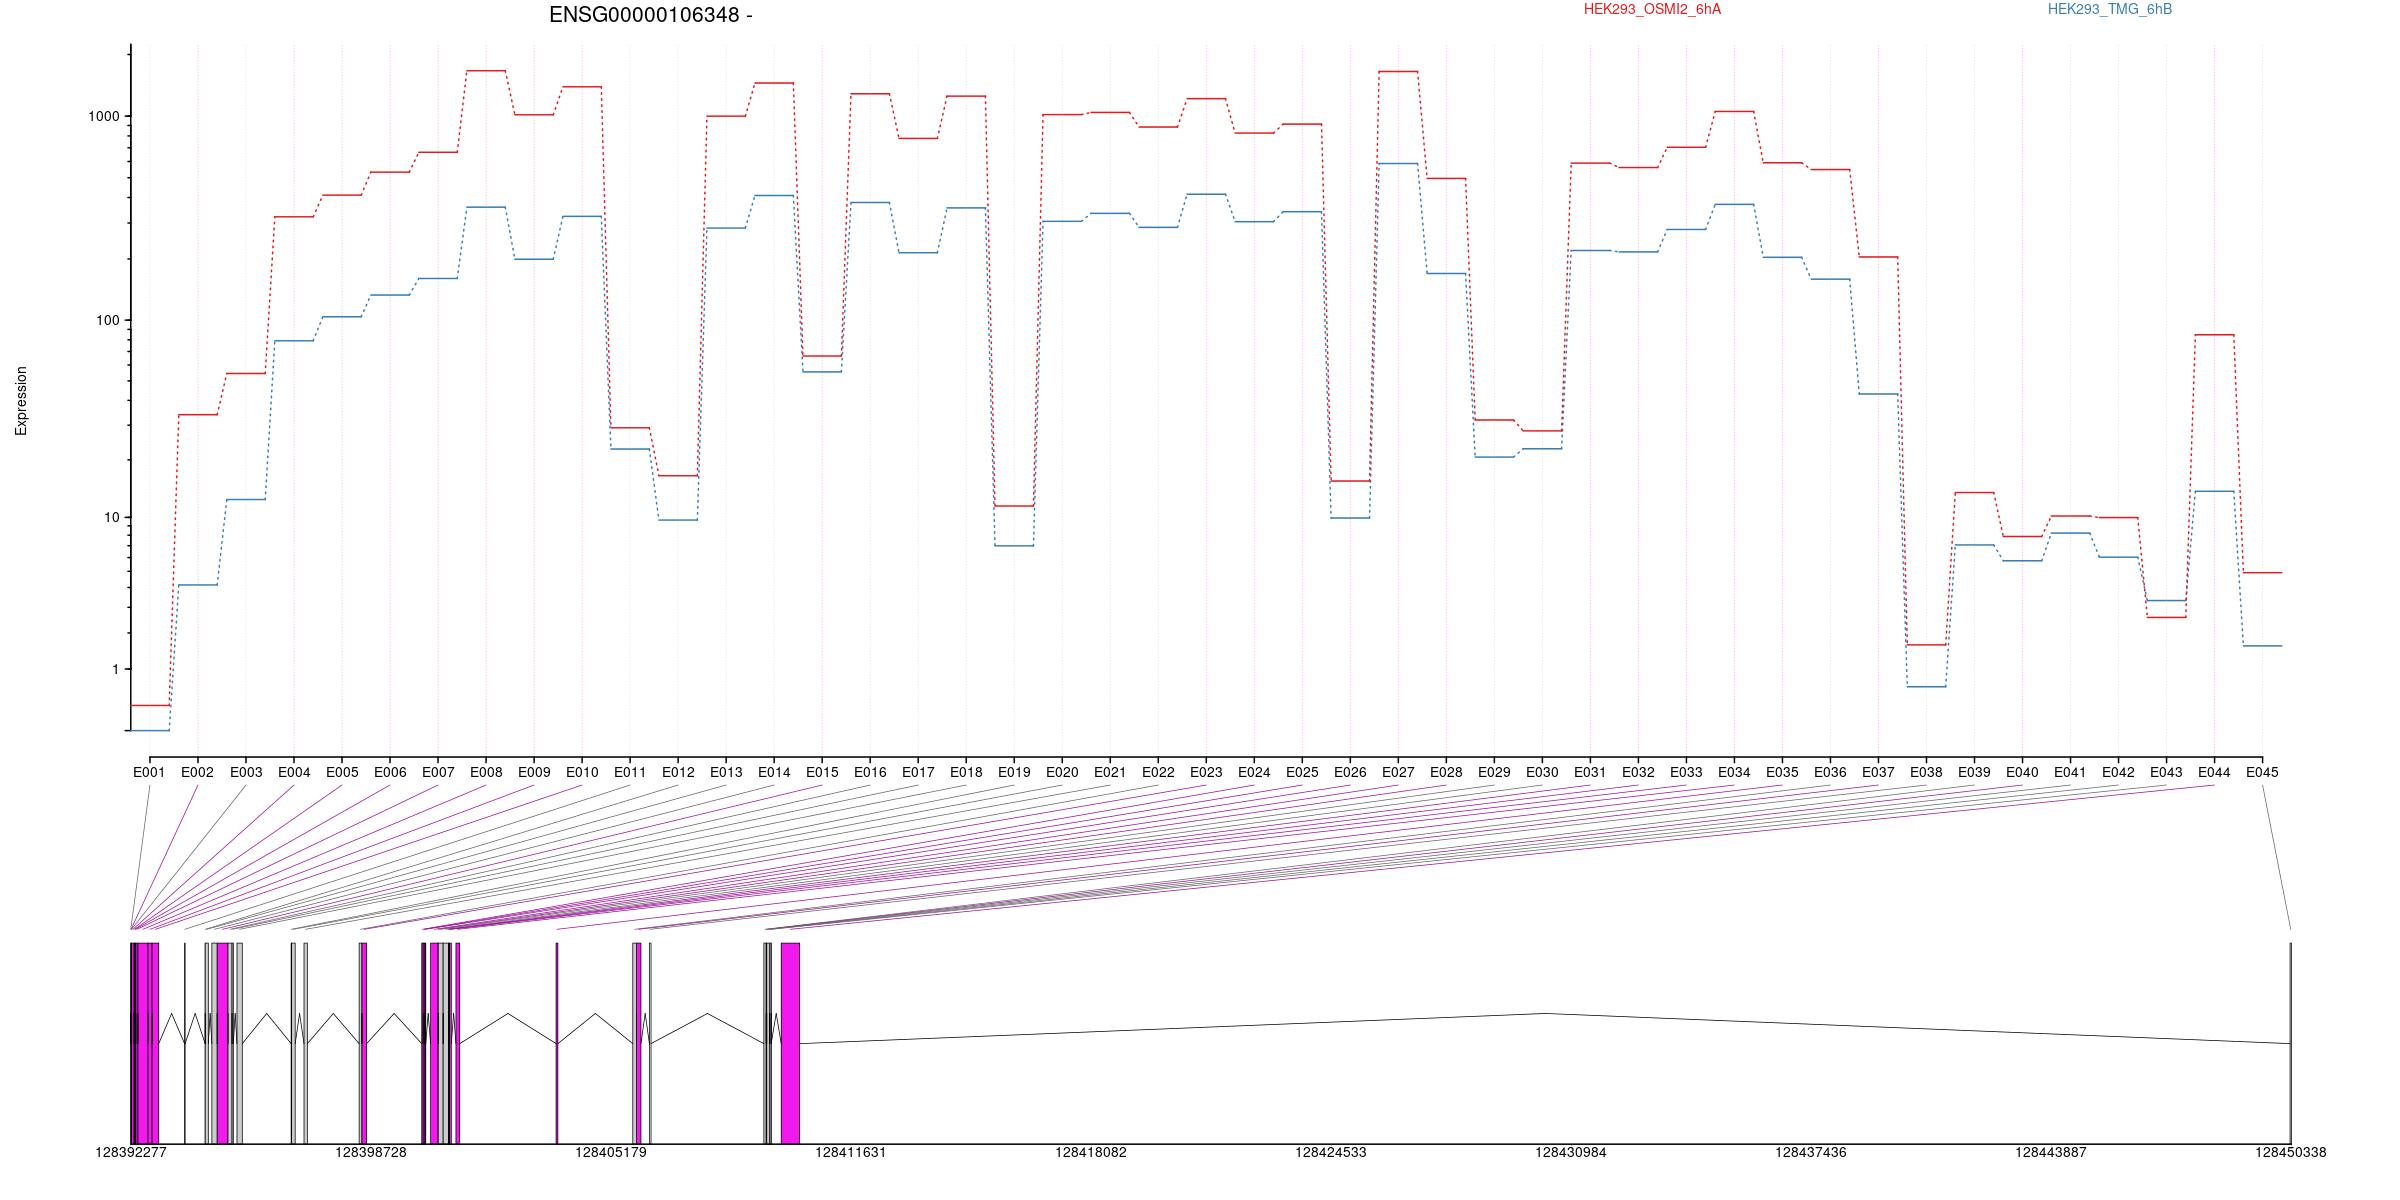This screenshot has height=1200, width=2400.
Task: Click genomic coordinate 128405179
Action: click(611, 1152)
